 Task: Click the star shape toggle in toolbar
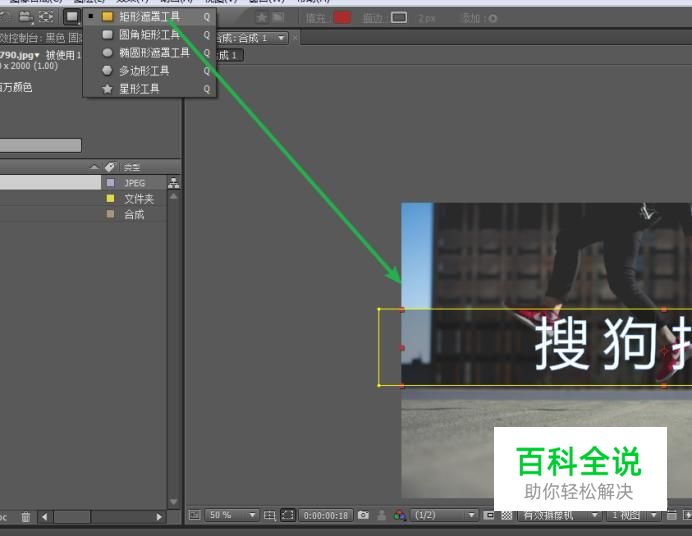point(261,18)
